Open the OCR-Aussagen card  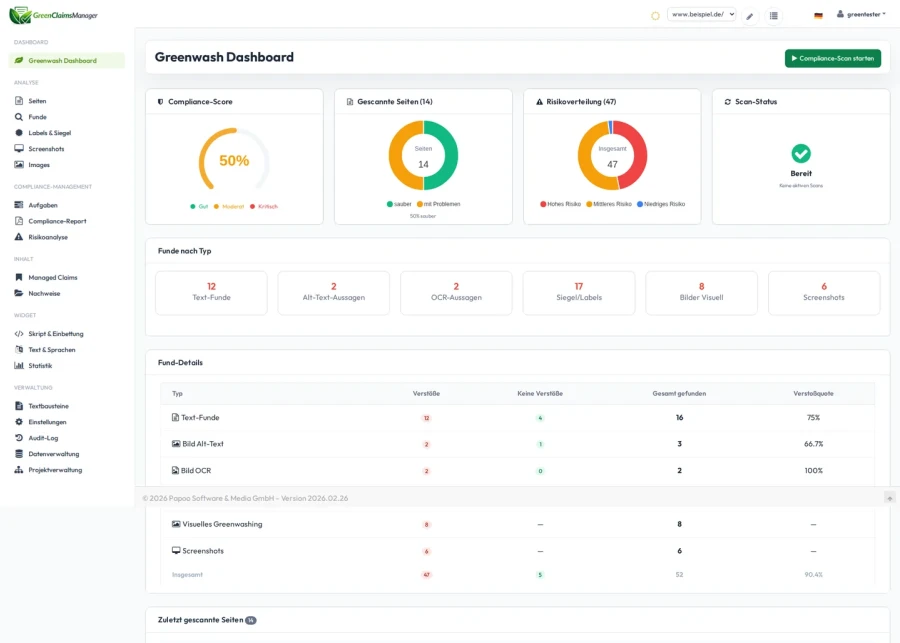[x=456, y=293]
